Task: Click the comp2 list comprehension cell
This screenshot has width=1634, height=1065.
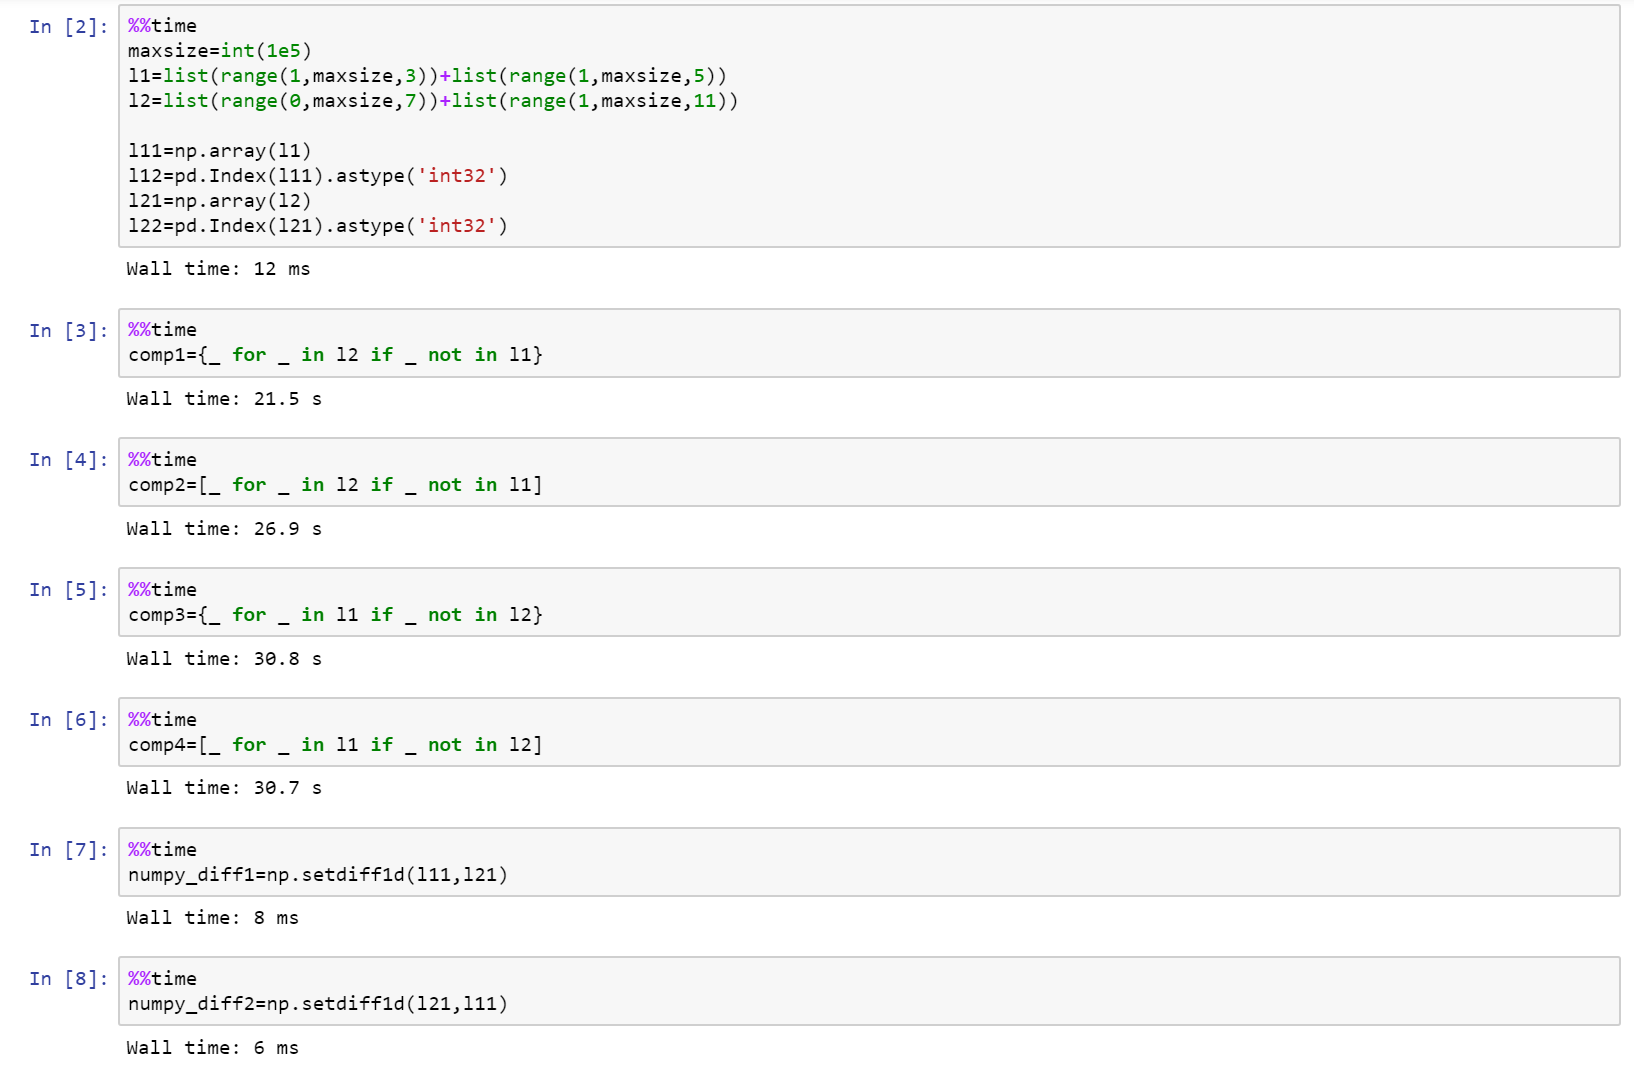Action: point(869,472)
